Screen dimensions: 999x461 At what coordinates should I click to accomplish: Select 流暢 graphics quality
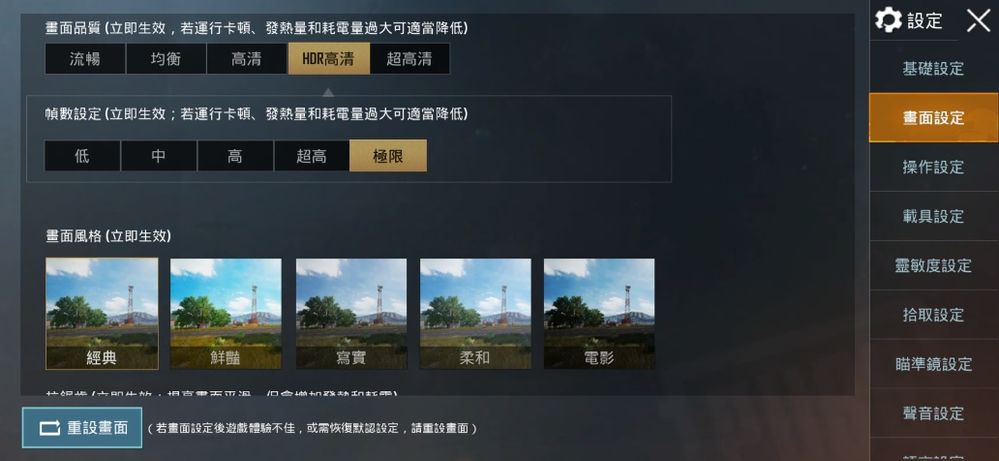point(85,59)
